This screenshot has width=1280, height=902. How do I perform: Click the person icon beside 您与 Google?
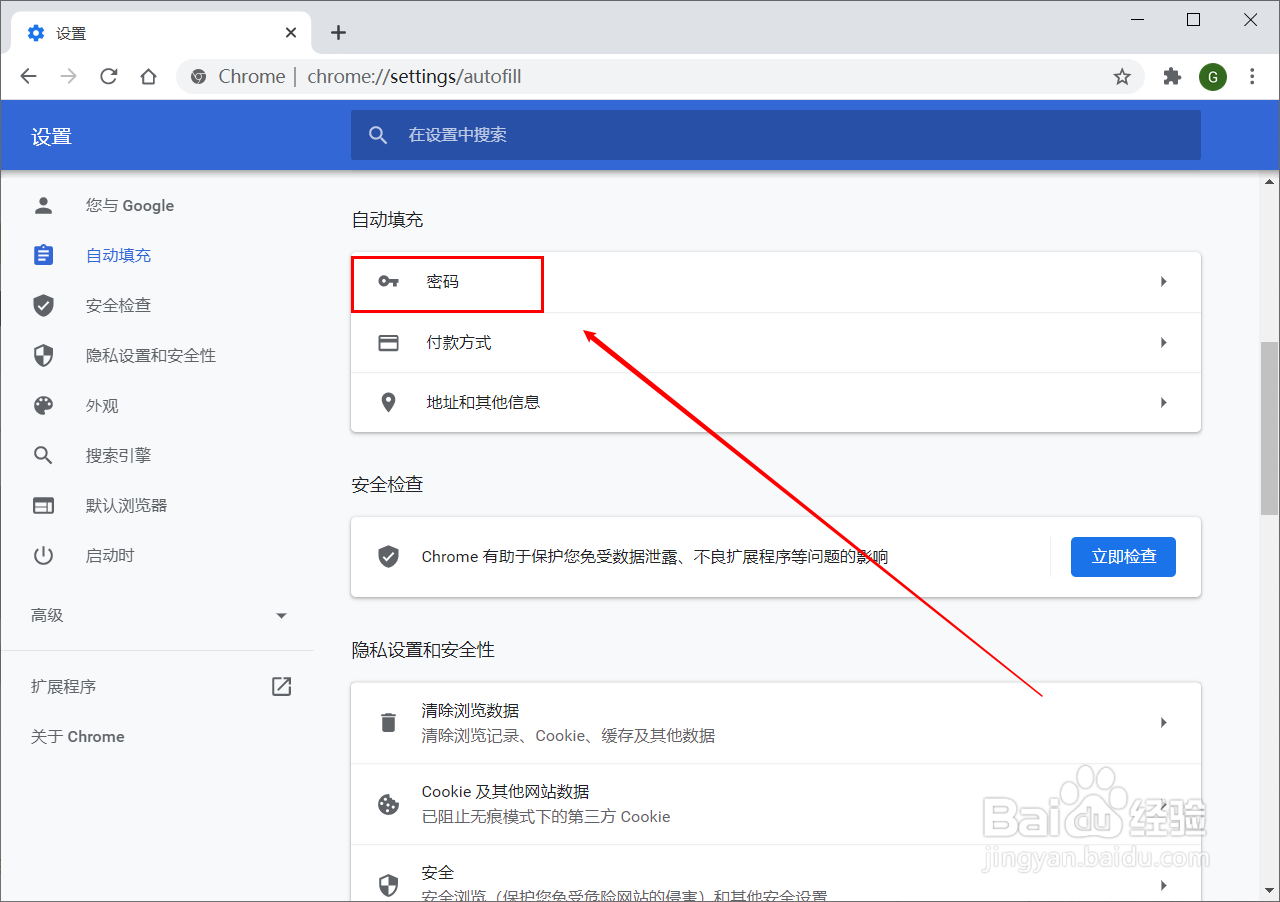[43, 205]
